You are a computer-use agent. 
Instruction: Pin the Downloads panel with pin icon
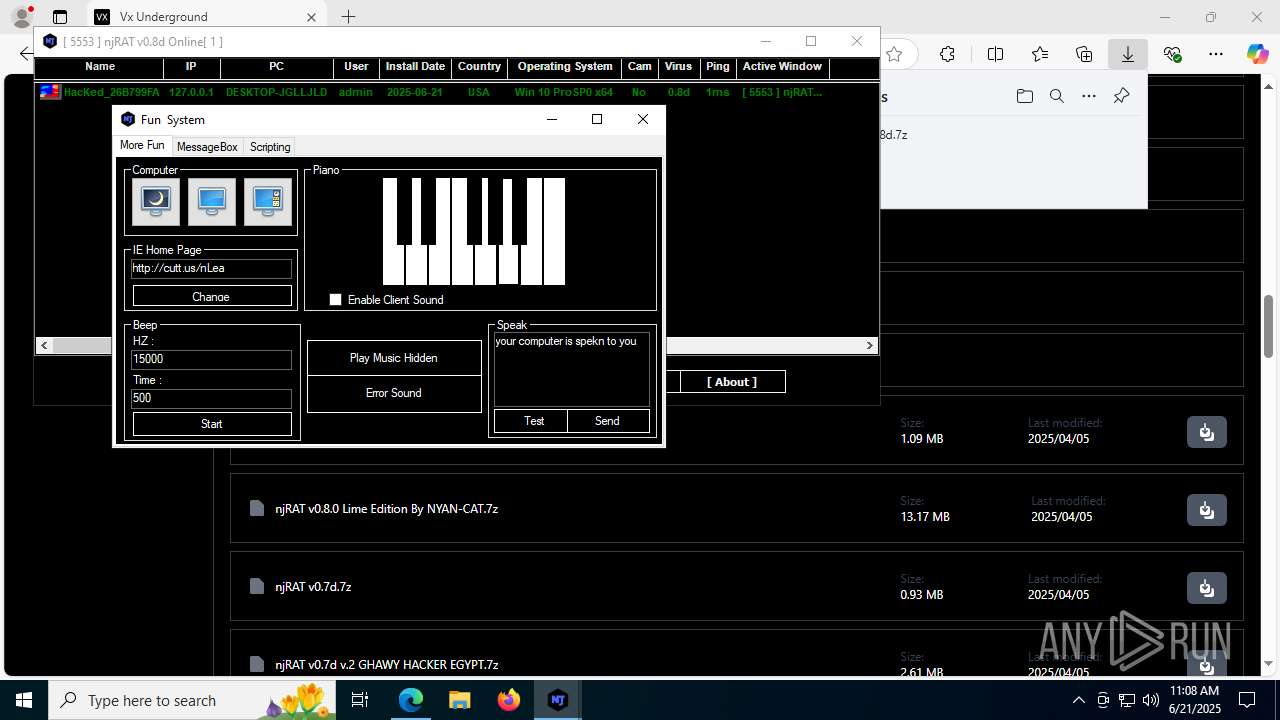pos(1121,96)
